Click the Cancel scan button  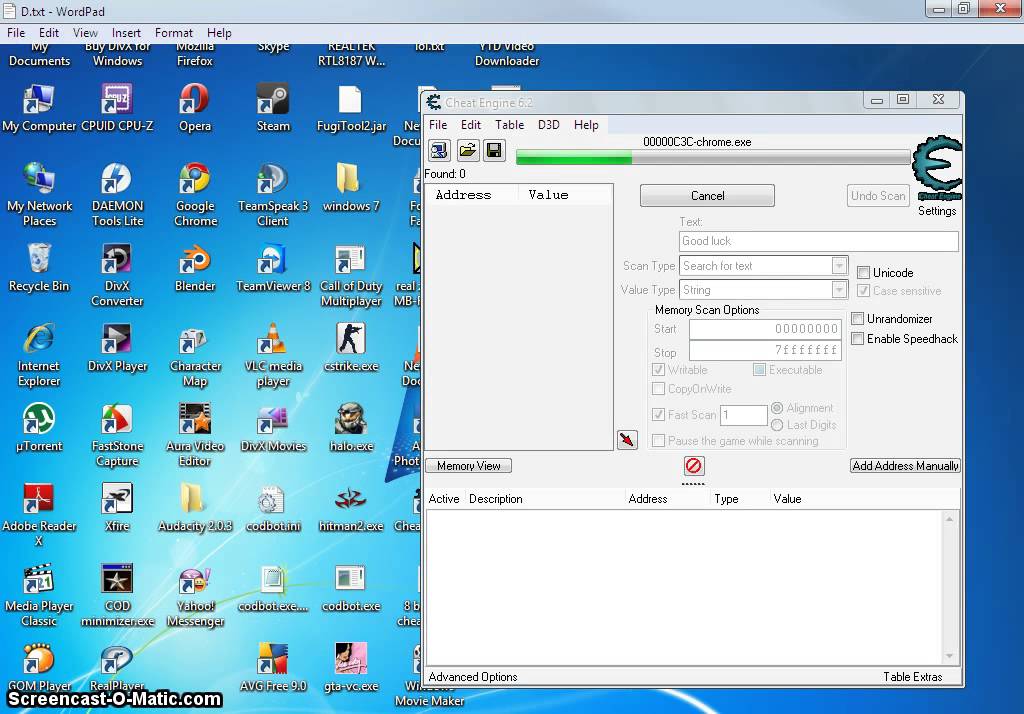pyautogui.click(x=707, y=196)
